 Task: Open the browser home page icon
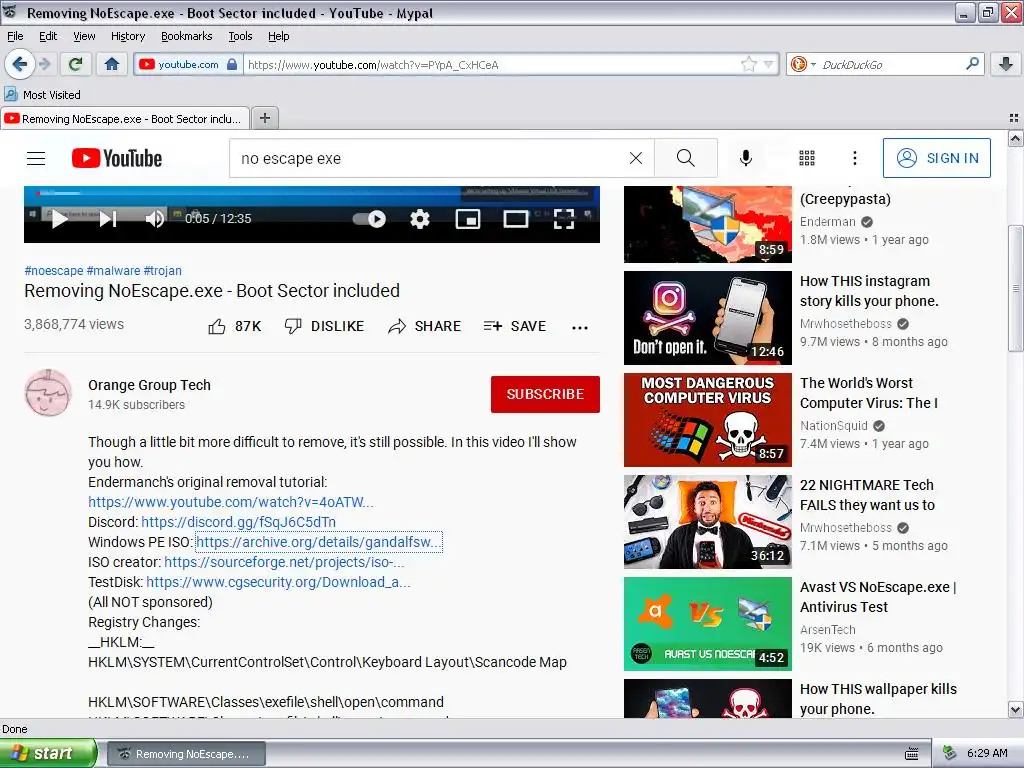tap(112, 64)
